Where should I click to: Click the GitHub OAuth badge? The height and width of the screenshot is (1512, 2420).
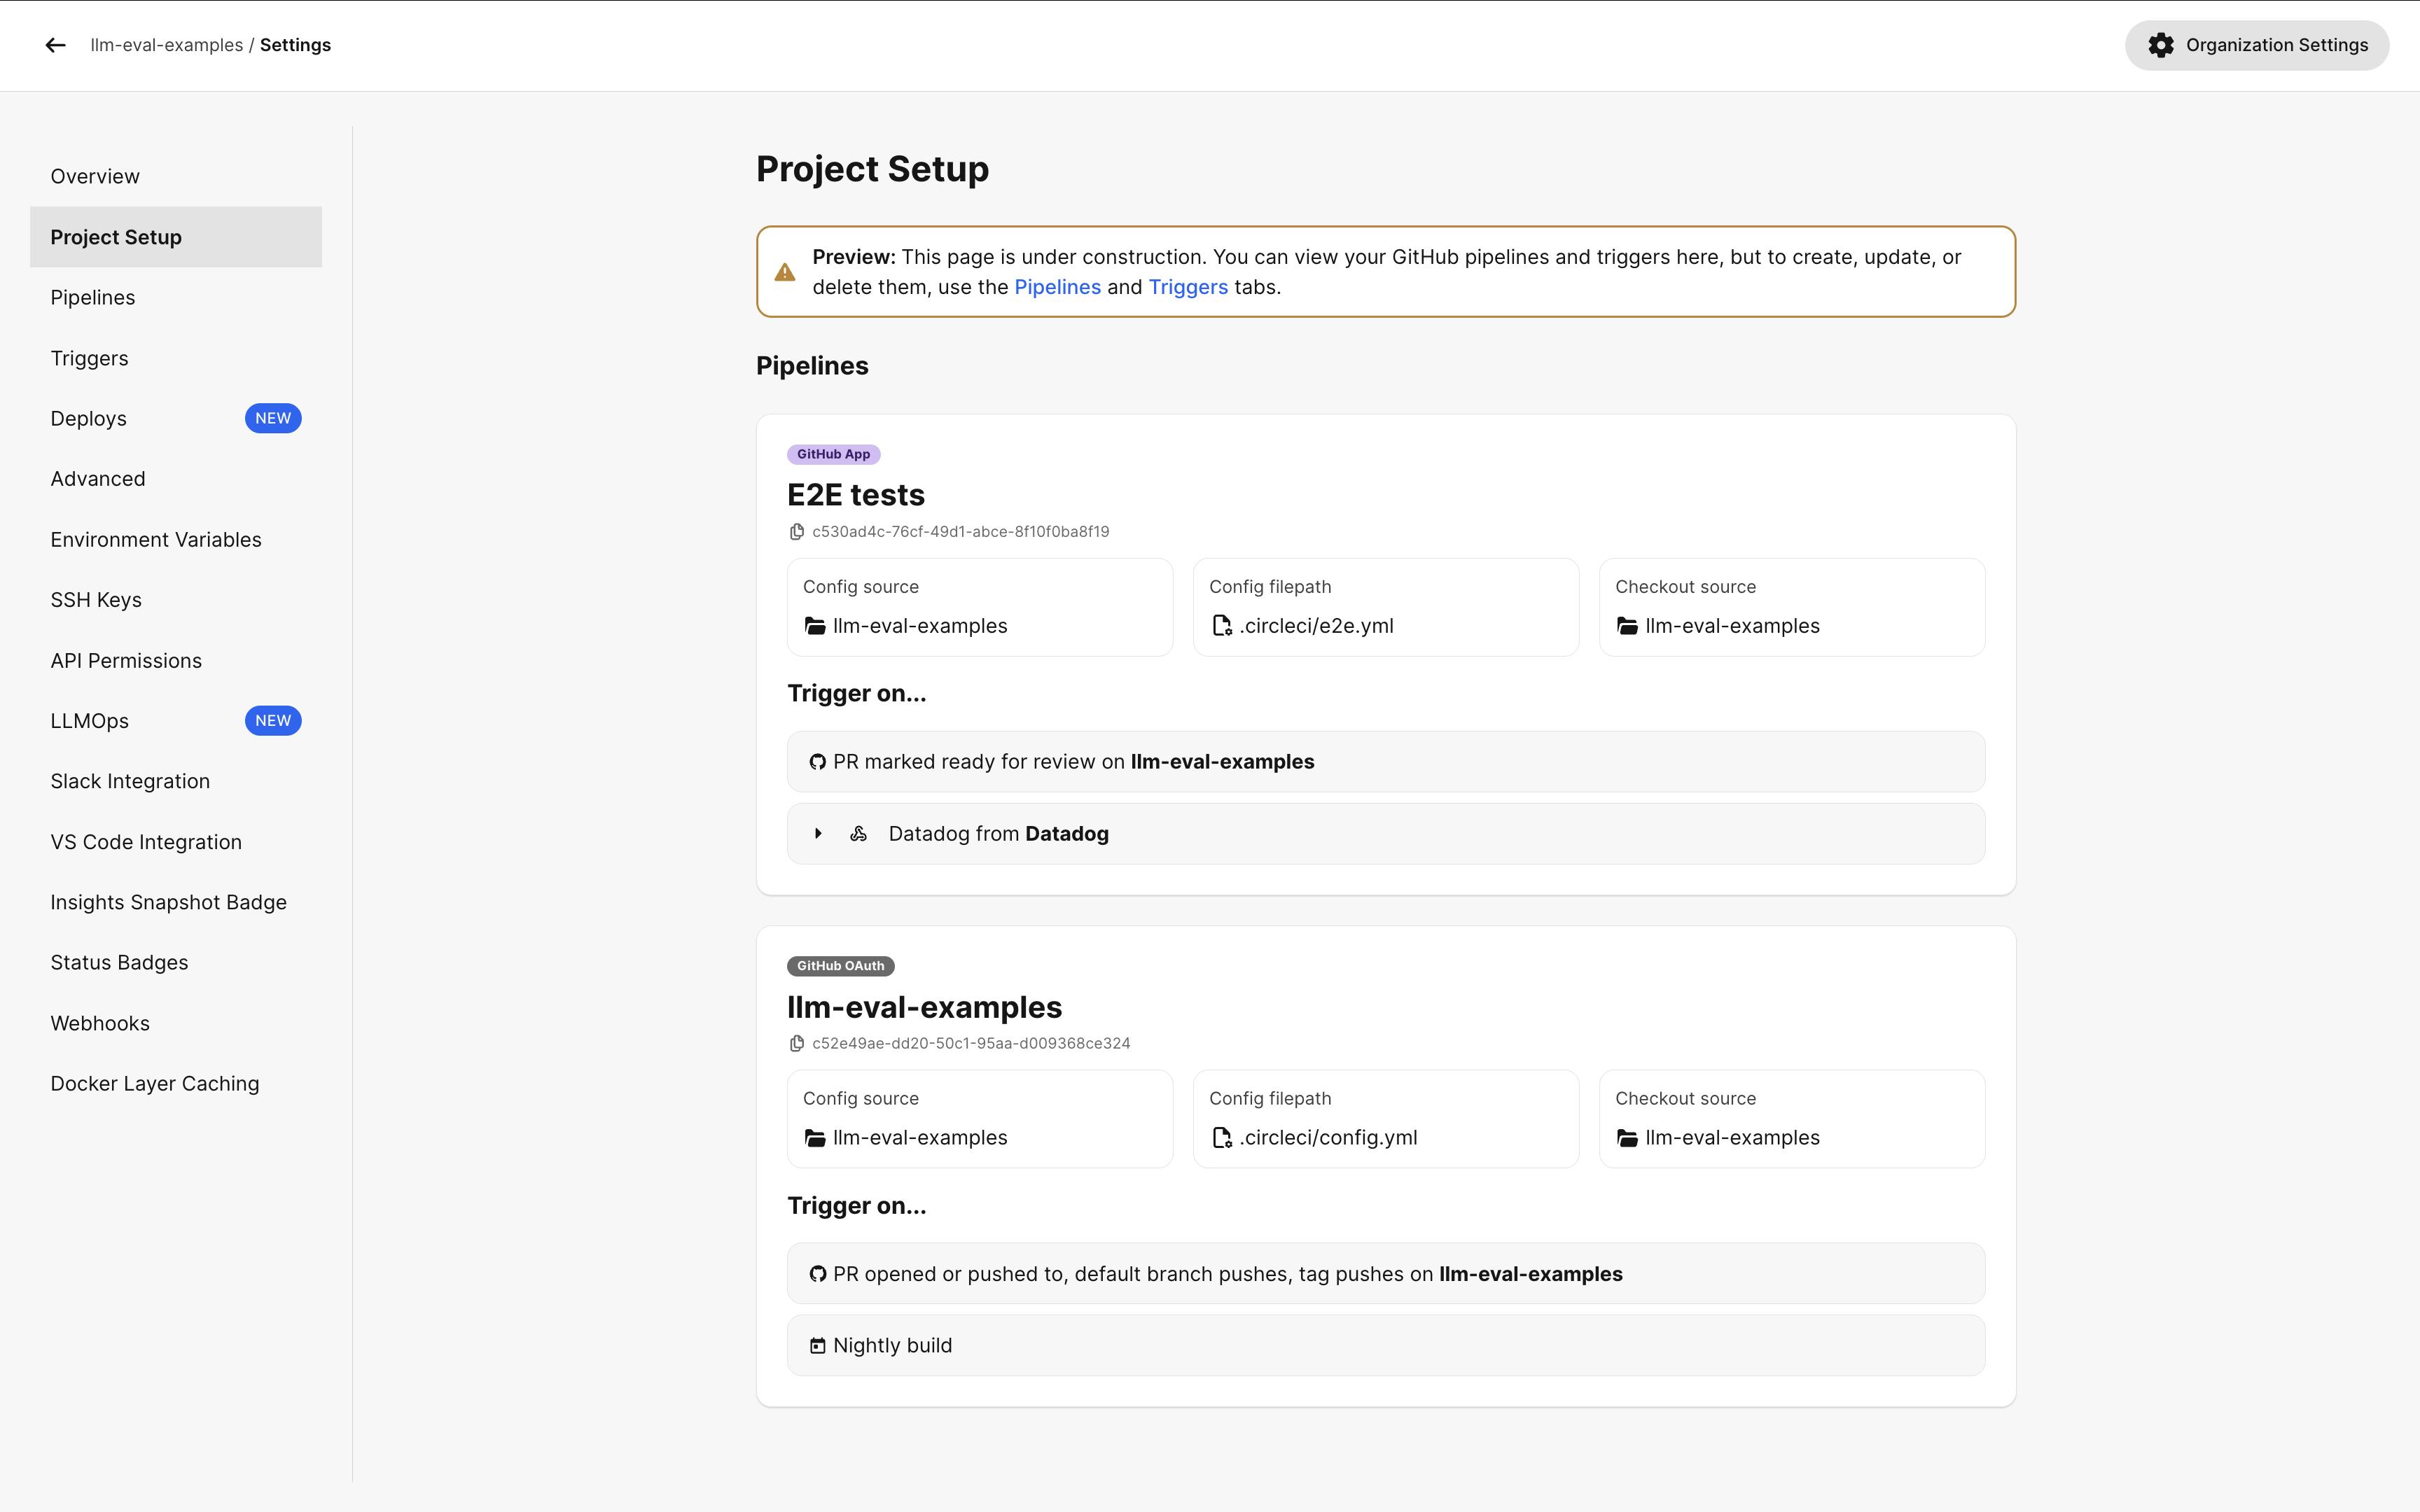pos(840,966)
